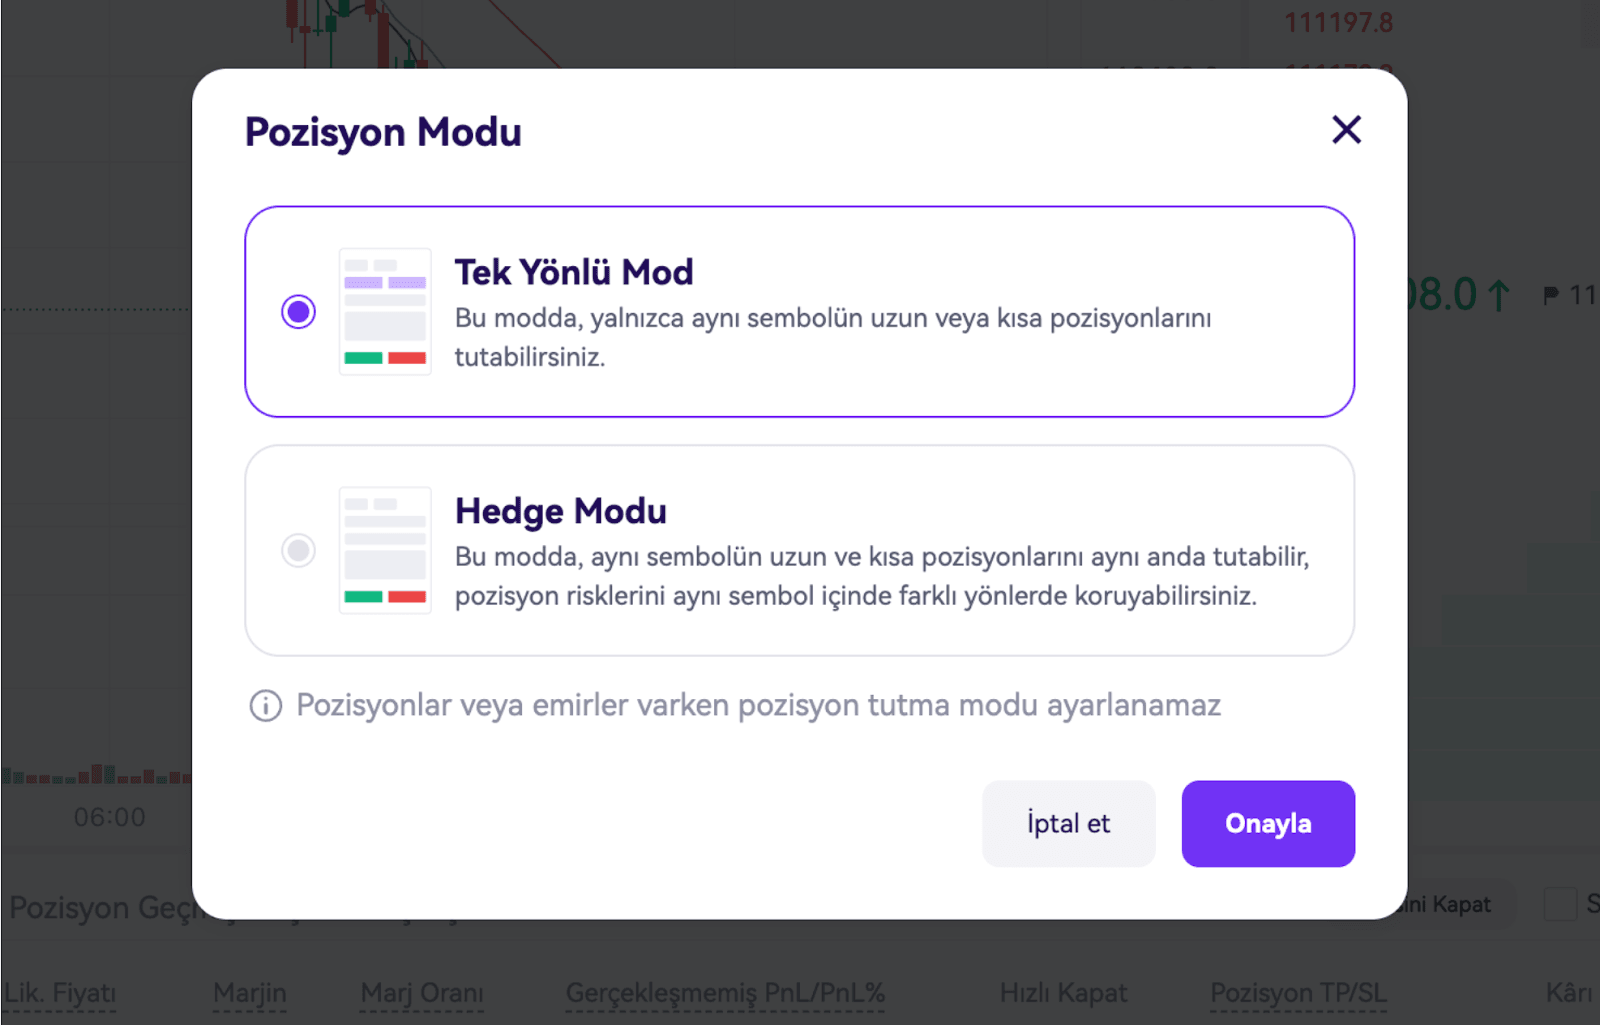
Task: Click the Lik. Fiyatı column header
Action: pos(60,993)
